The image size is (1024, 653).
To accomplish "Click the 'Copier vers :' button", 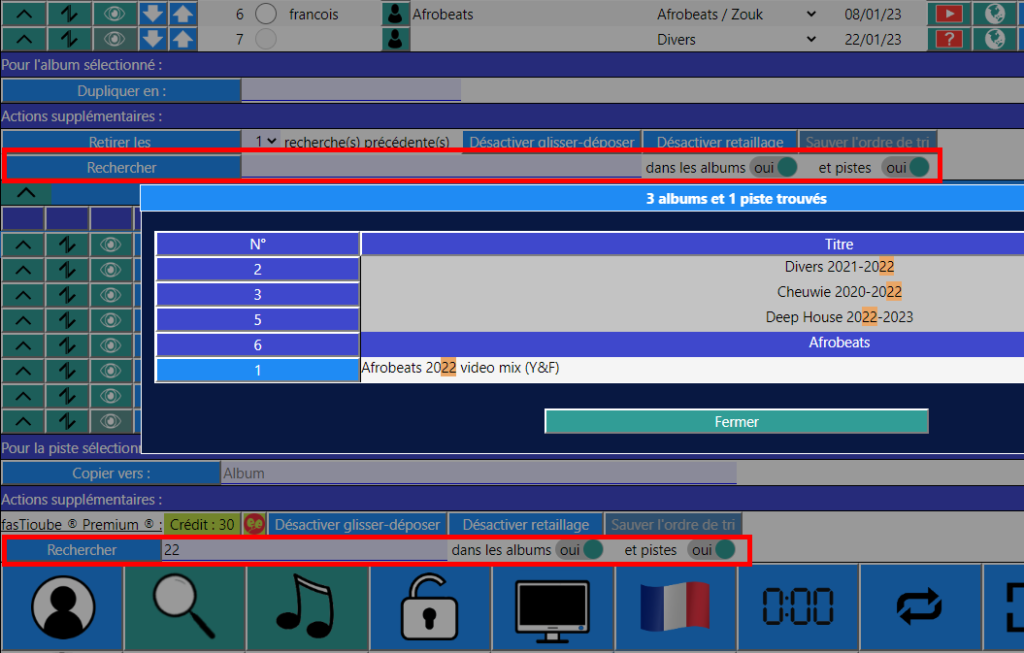I will click(110, 473).
